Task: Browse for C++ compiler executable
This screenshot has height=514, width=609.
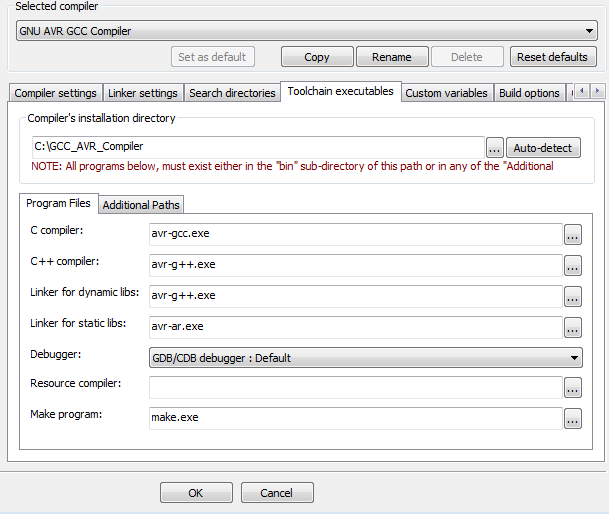Action: click(x=572, y=266)
